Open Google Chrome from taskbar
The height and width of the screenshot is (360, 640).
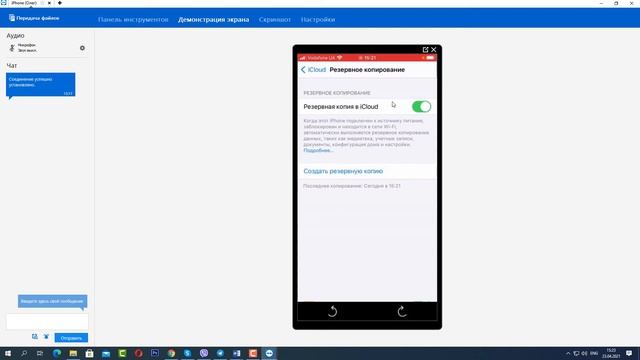[x=171, y=353]
